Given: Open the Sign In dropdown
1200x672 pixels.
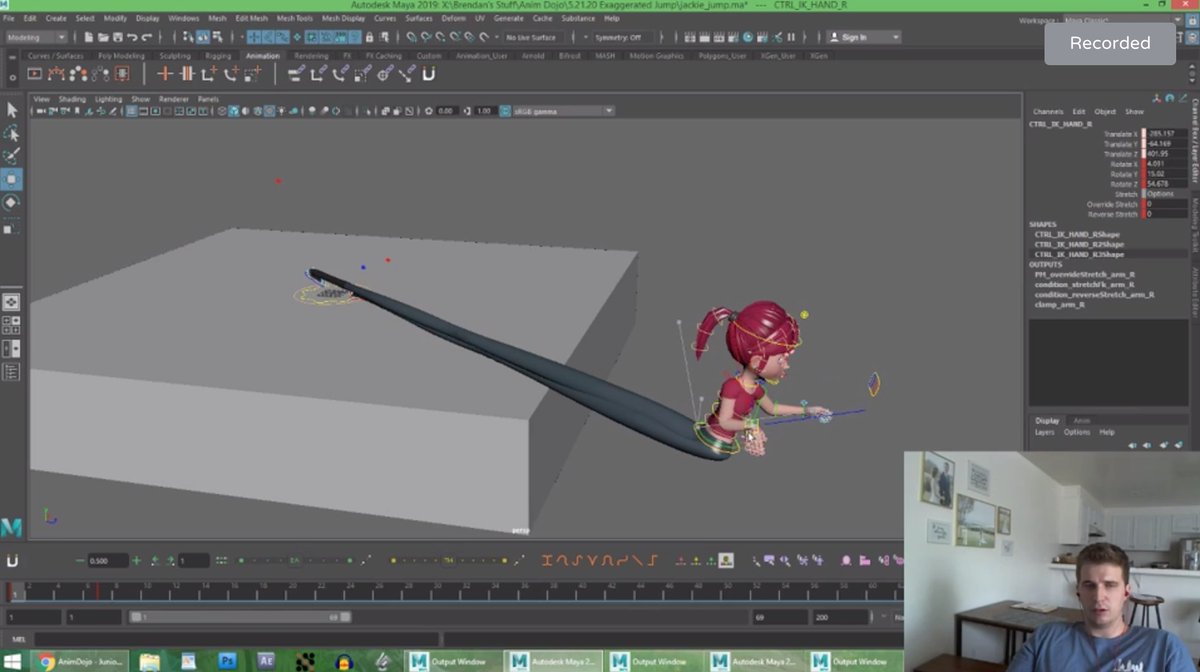Looking at the screenshot, I should click(864, 37).
